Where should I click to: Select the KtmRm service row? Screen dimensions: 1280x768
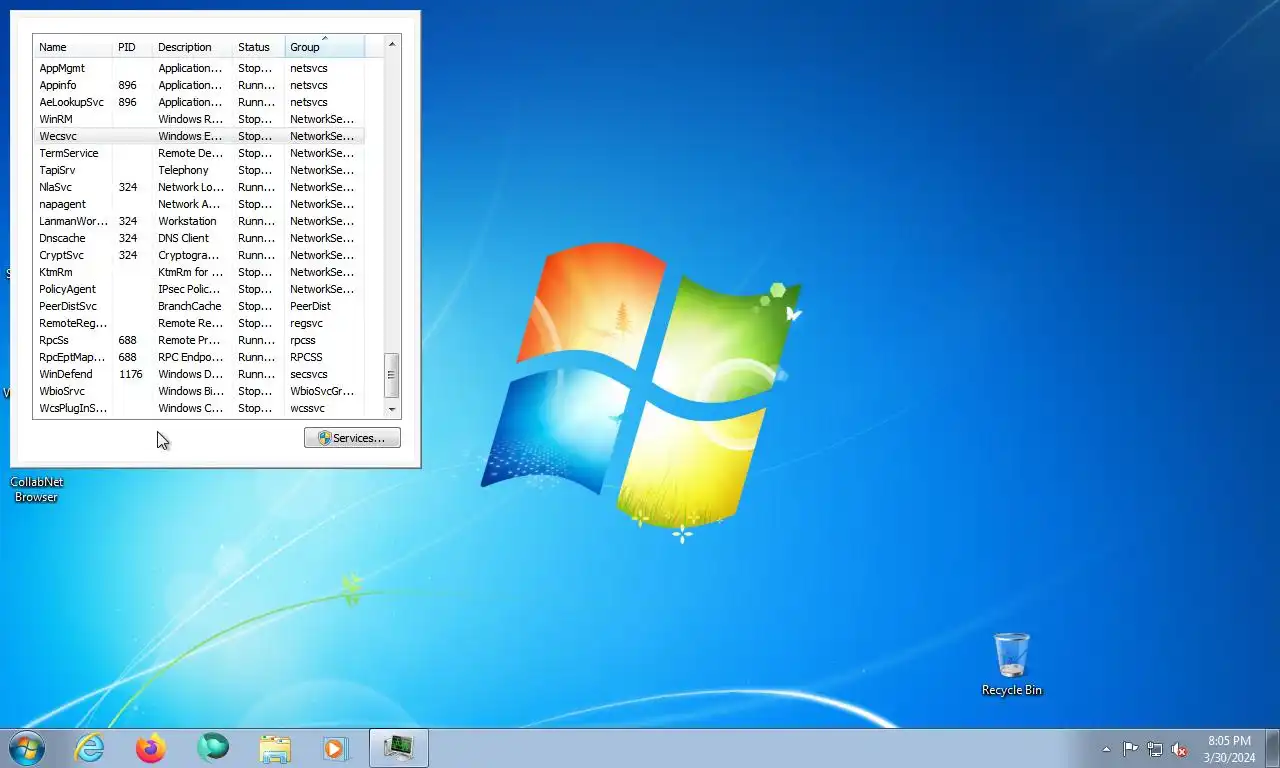pyautogui.click(x=199, y=272)
